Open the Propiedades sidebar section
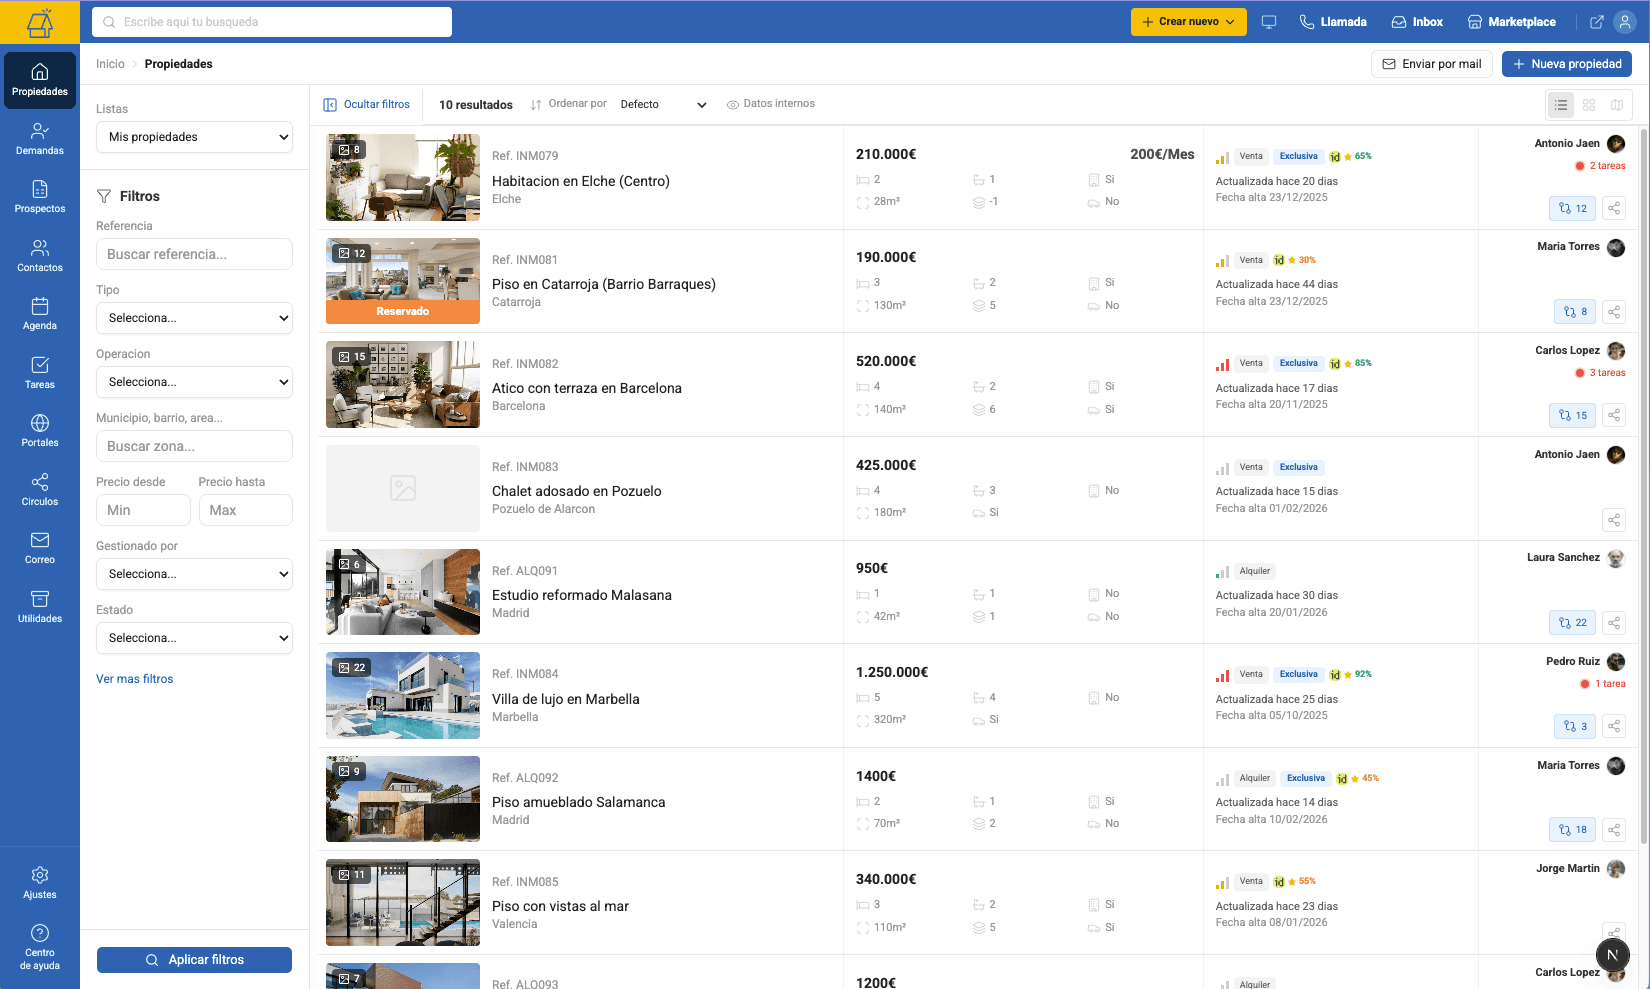Image resolution: width=1650 pixels, height=989 pixels. point(40,80)
